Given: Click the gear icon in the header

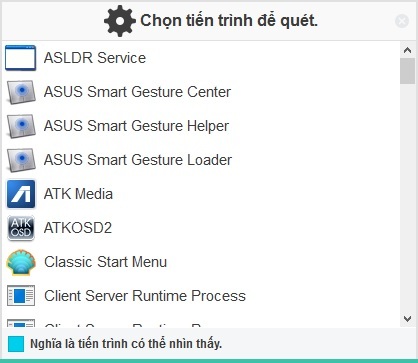Looking at the screenshot, I should coord(120,21).
